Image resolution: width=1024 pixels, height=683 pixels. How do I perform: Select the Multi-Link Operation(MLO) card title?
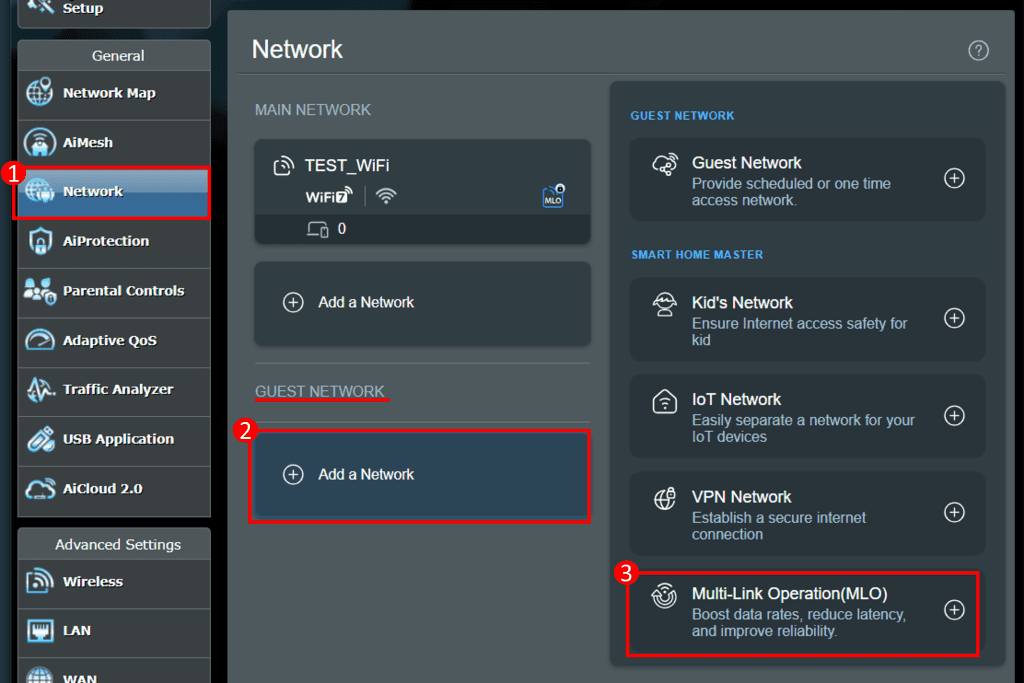click(790, 594)
